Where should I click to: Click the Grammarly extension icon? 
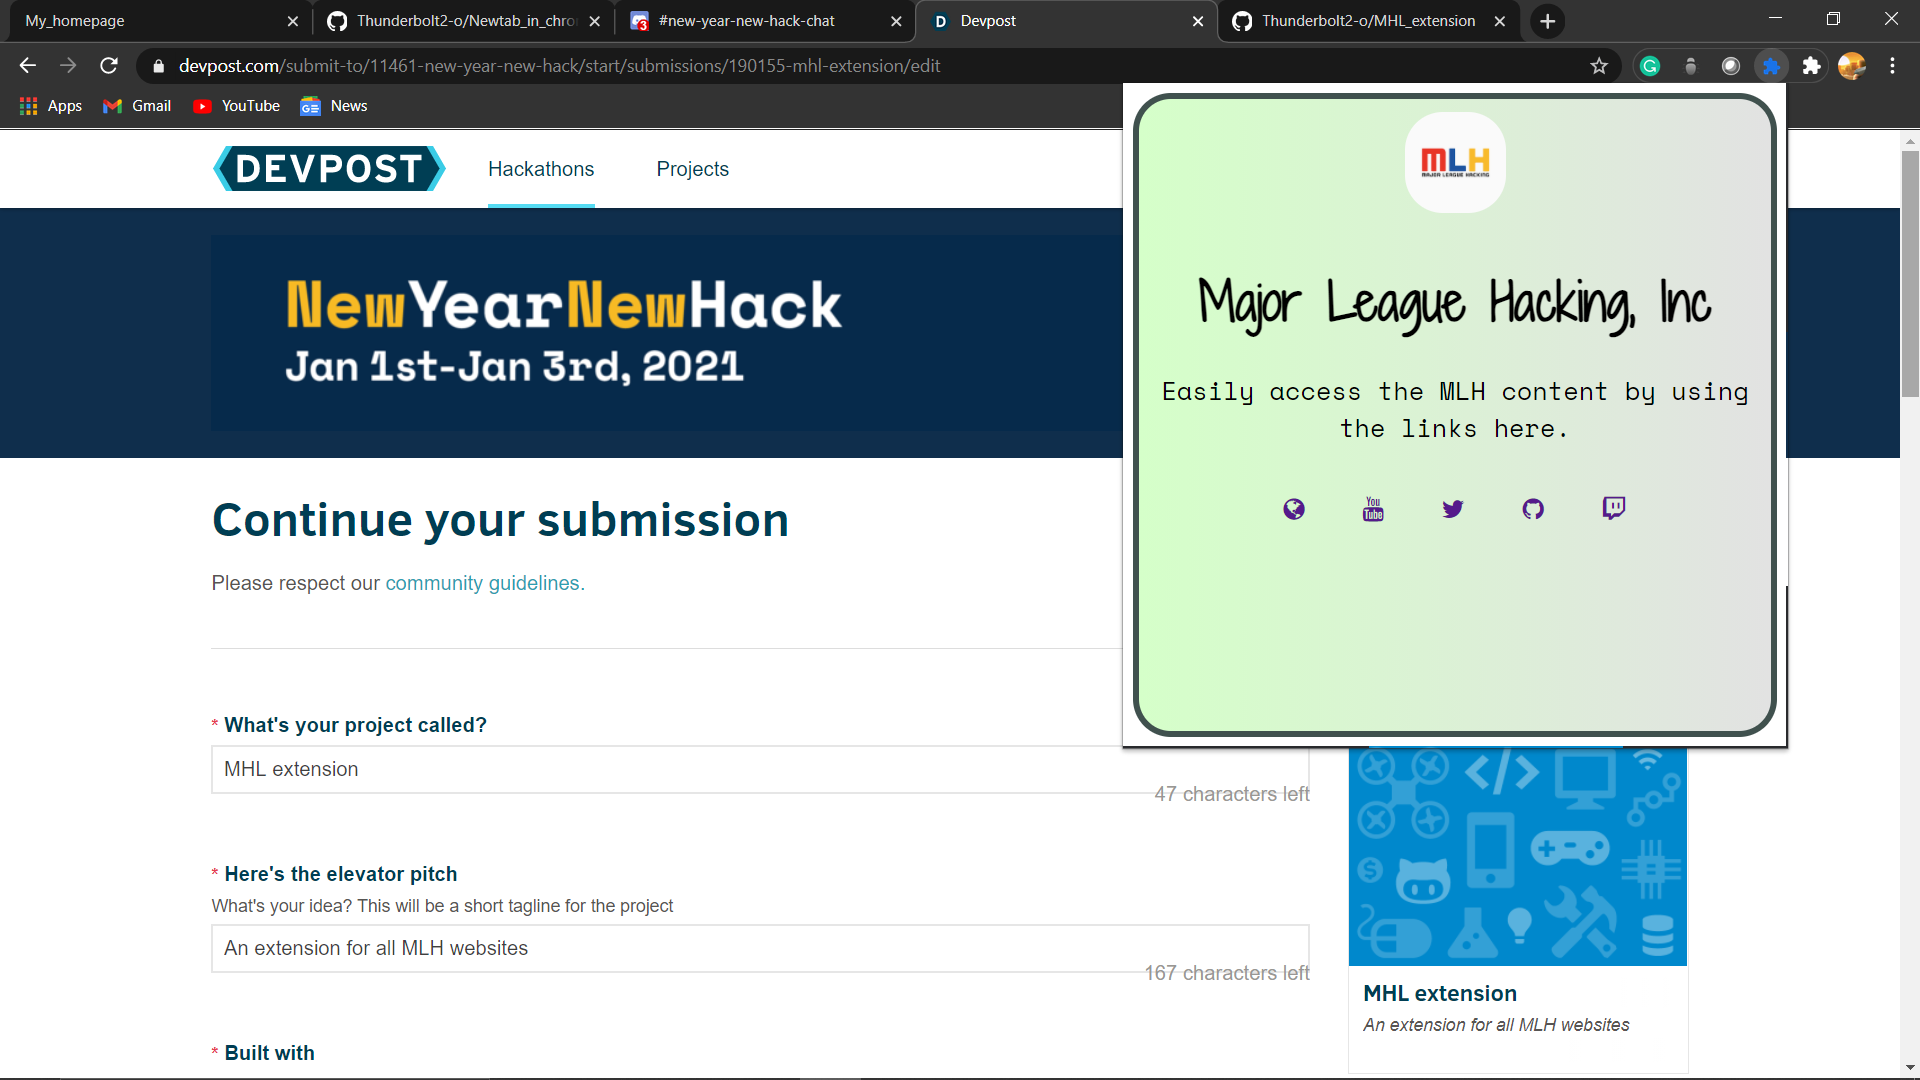(x=1650, y=66)
